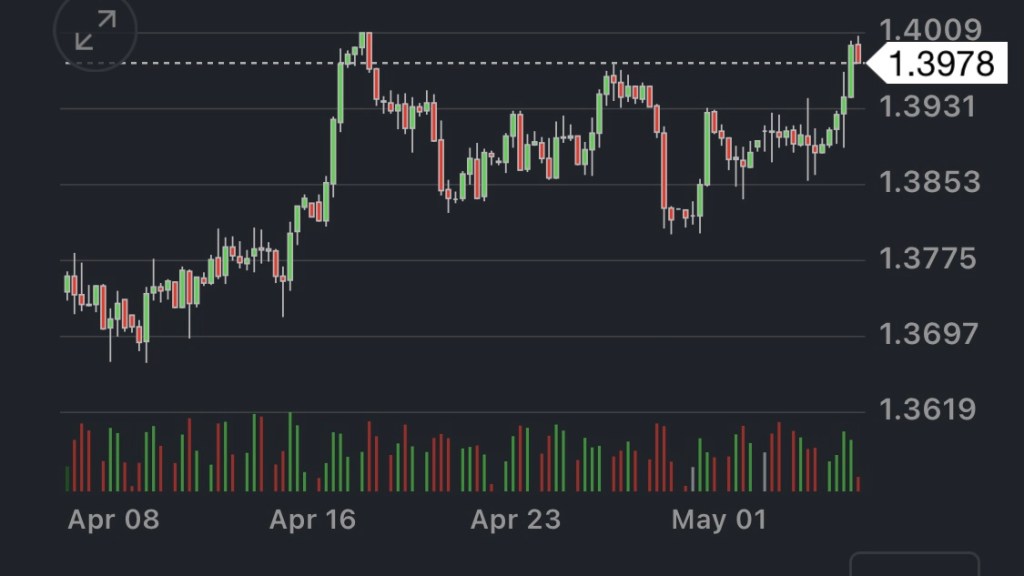Click the first gray volume bar near May 01
The height and width of the screenshot is (576, 1024).
(x=692, y=479)
